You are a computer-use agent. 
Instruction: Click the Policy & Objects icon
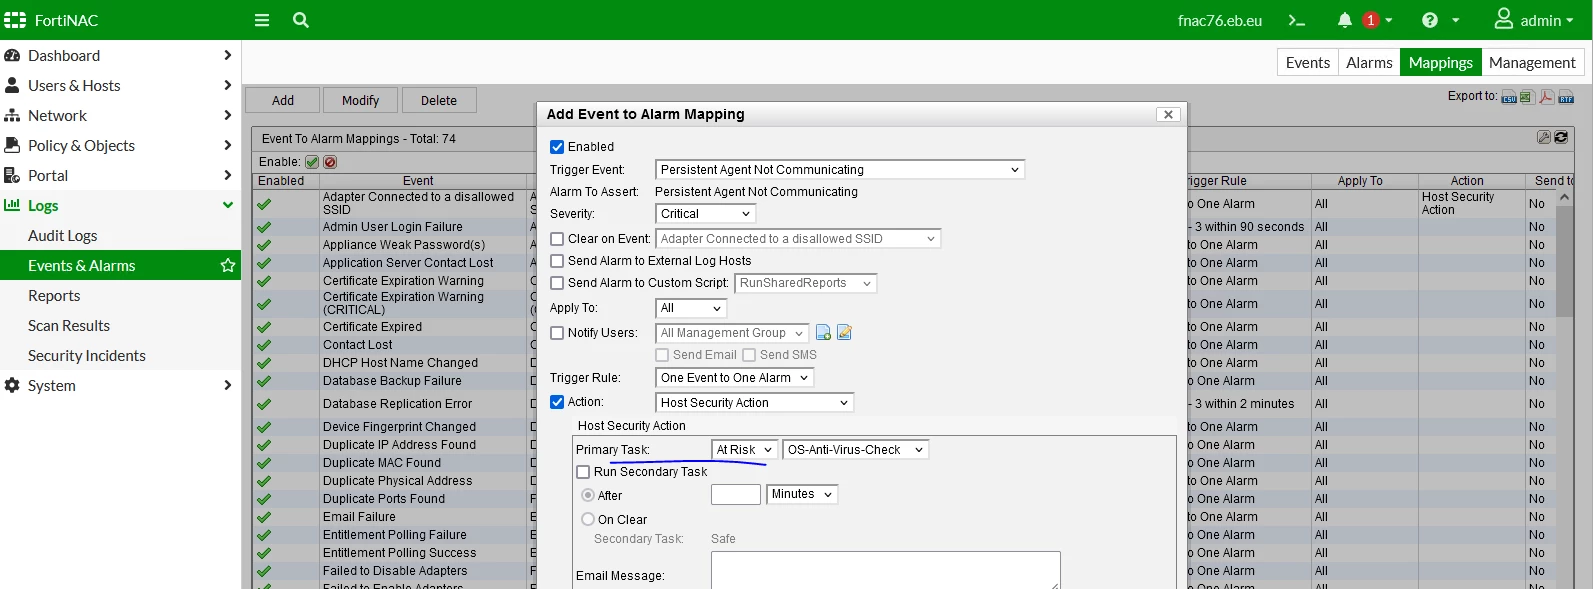click(12, 146)
